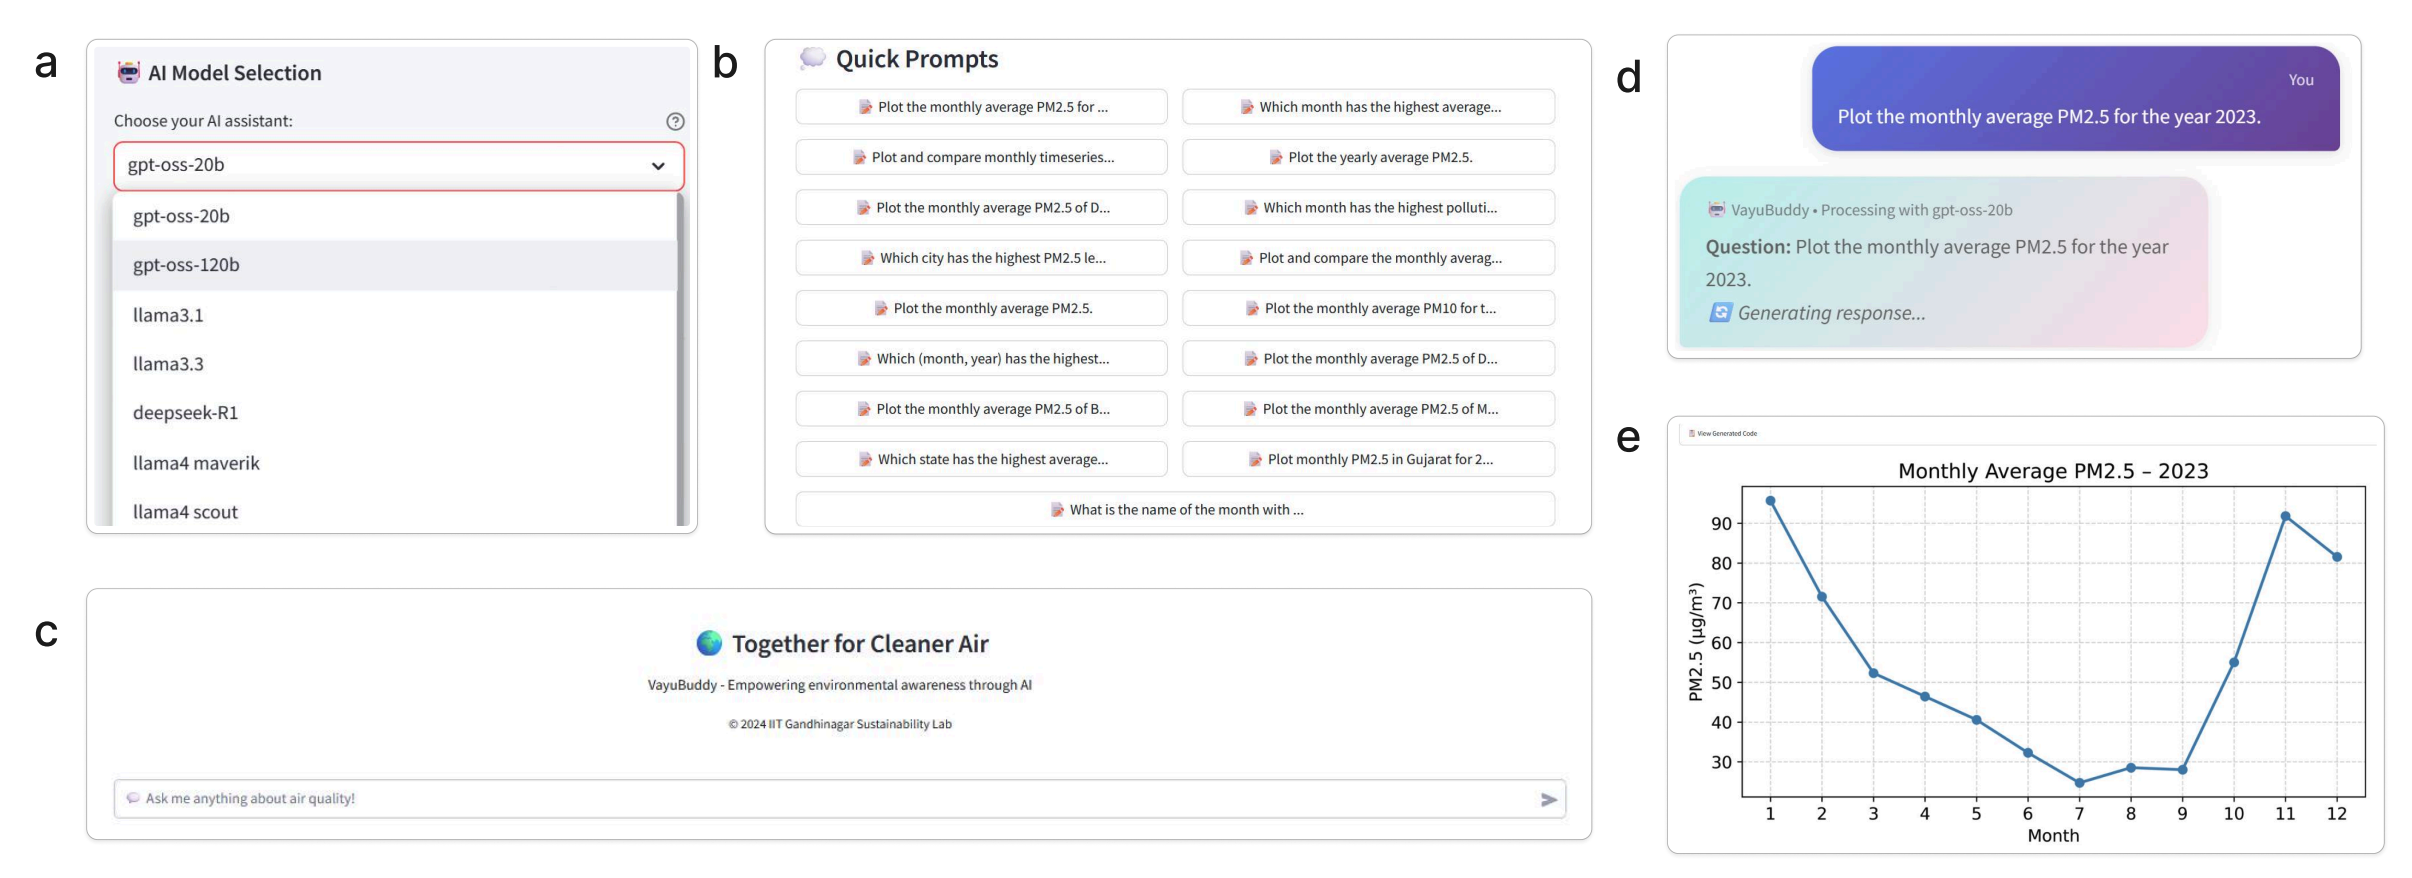Screen dimensions: 2412x878
Task: Click the robot icon beside AI Model Selection
Action: tap(129, 72)
